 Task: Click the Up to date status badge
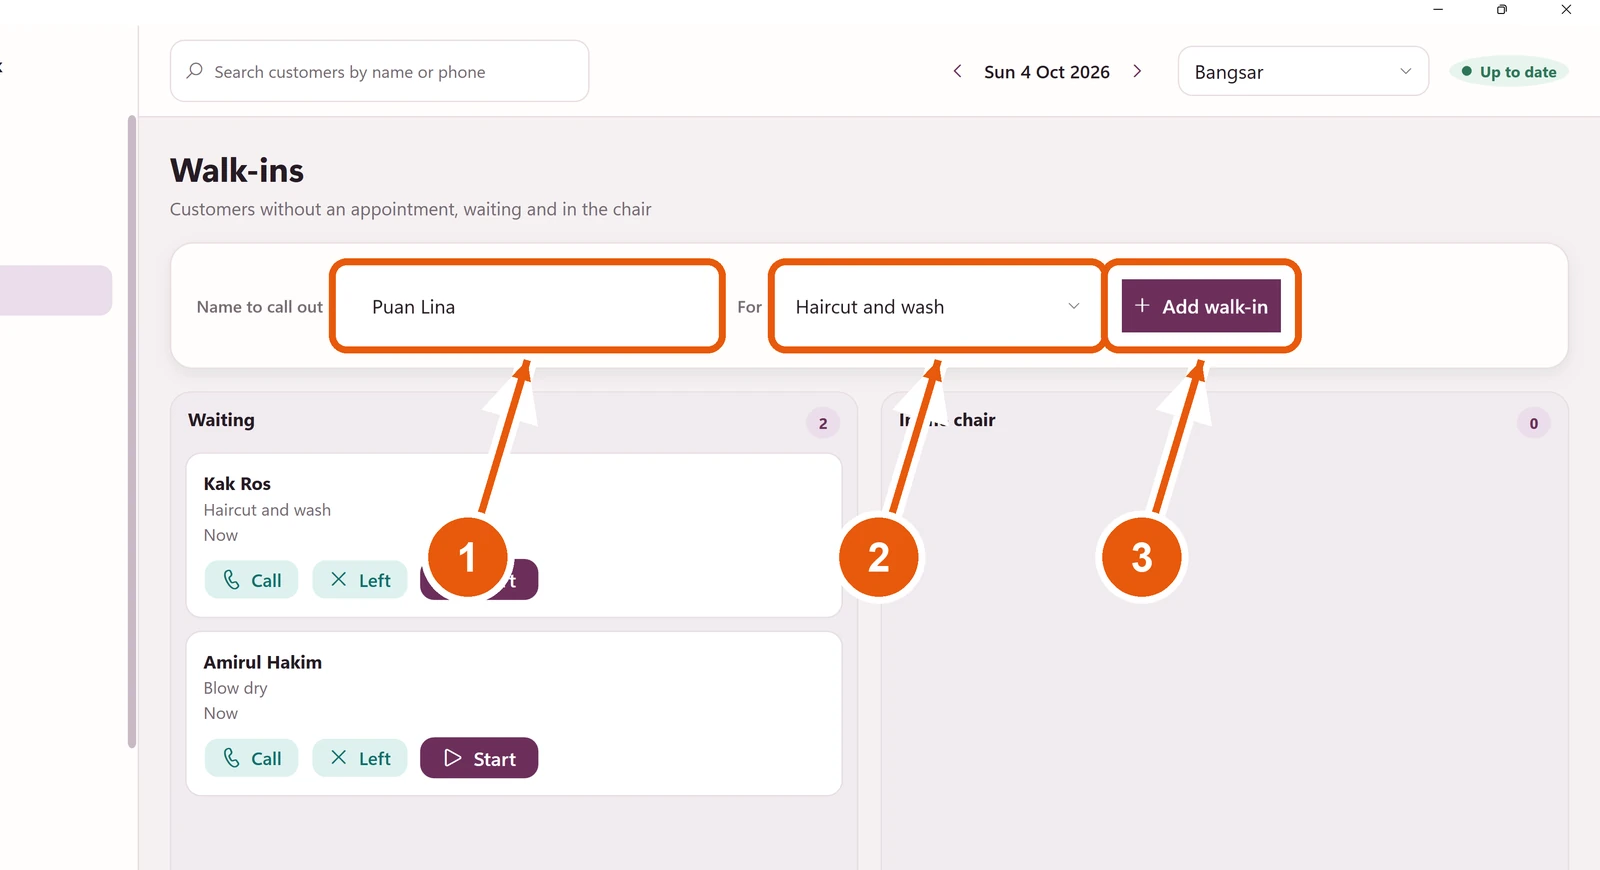(x=1509, y=71)
